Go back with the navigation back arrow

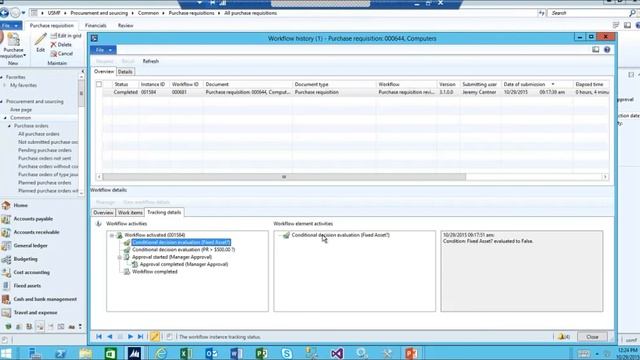pyautogui.click(x=4, y=13)
